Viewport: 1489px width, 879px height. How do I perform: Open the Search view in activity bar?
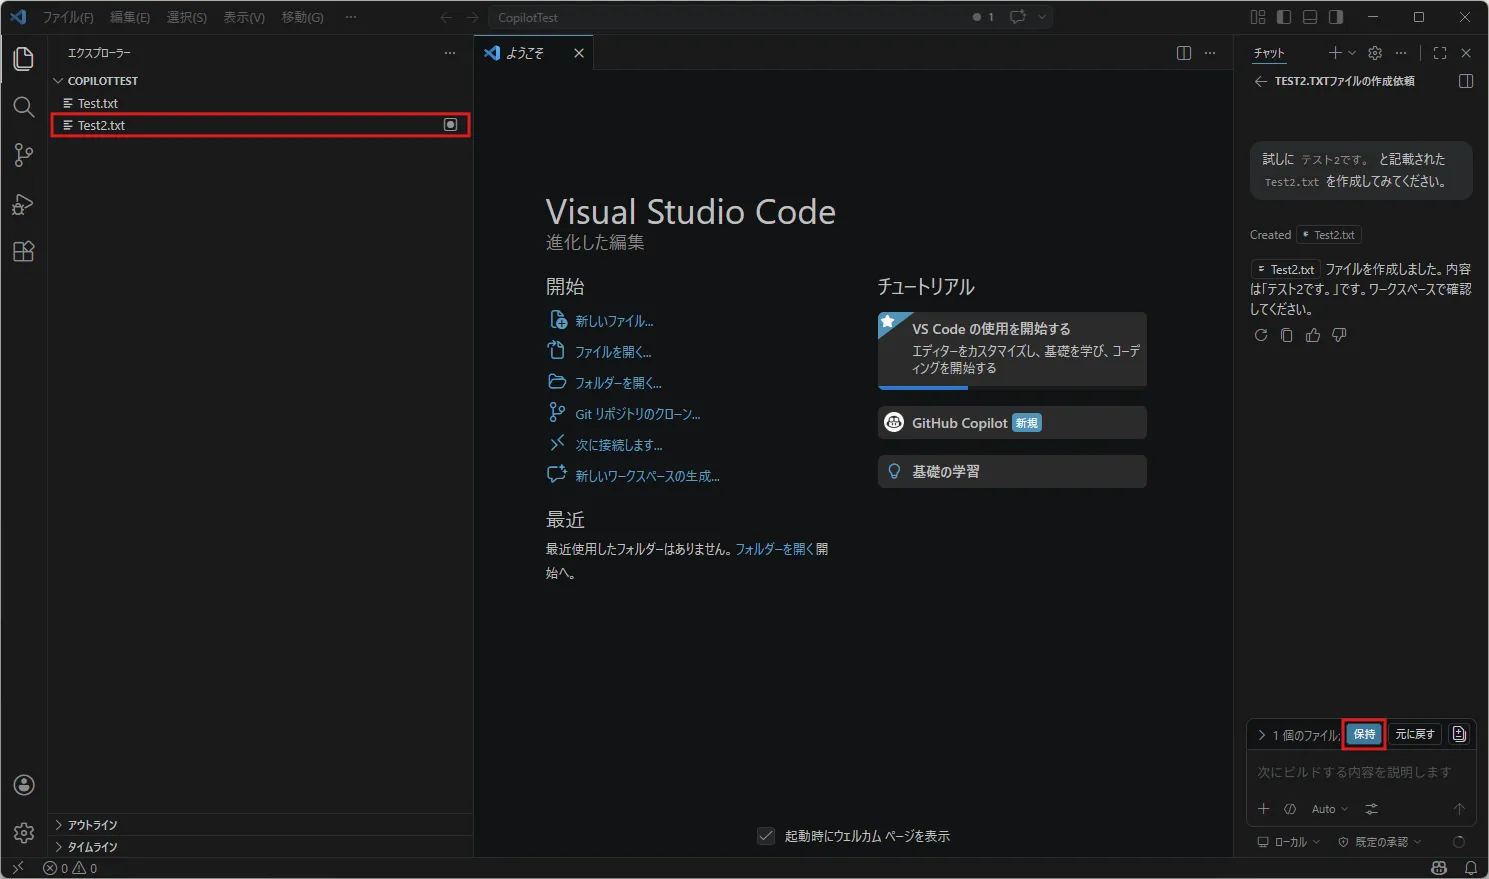point(24,107)
